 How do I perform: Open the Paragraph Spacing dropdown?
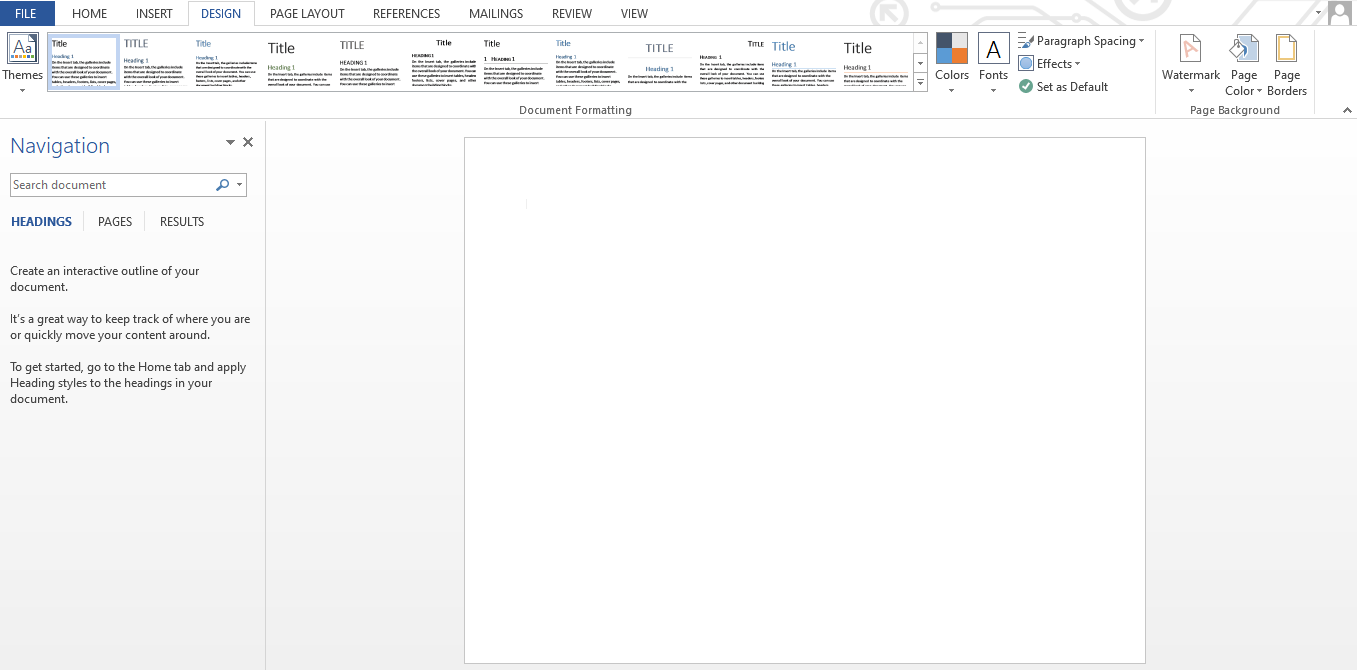coord(1082,40)
